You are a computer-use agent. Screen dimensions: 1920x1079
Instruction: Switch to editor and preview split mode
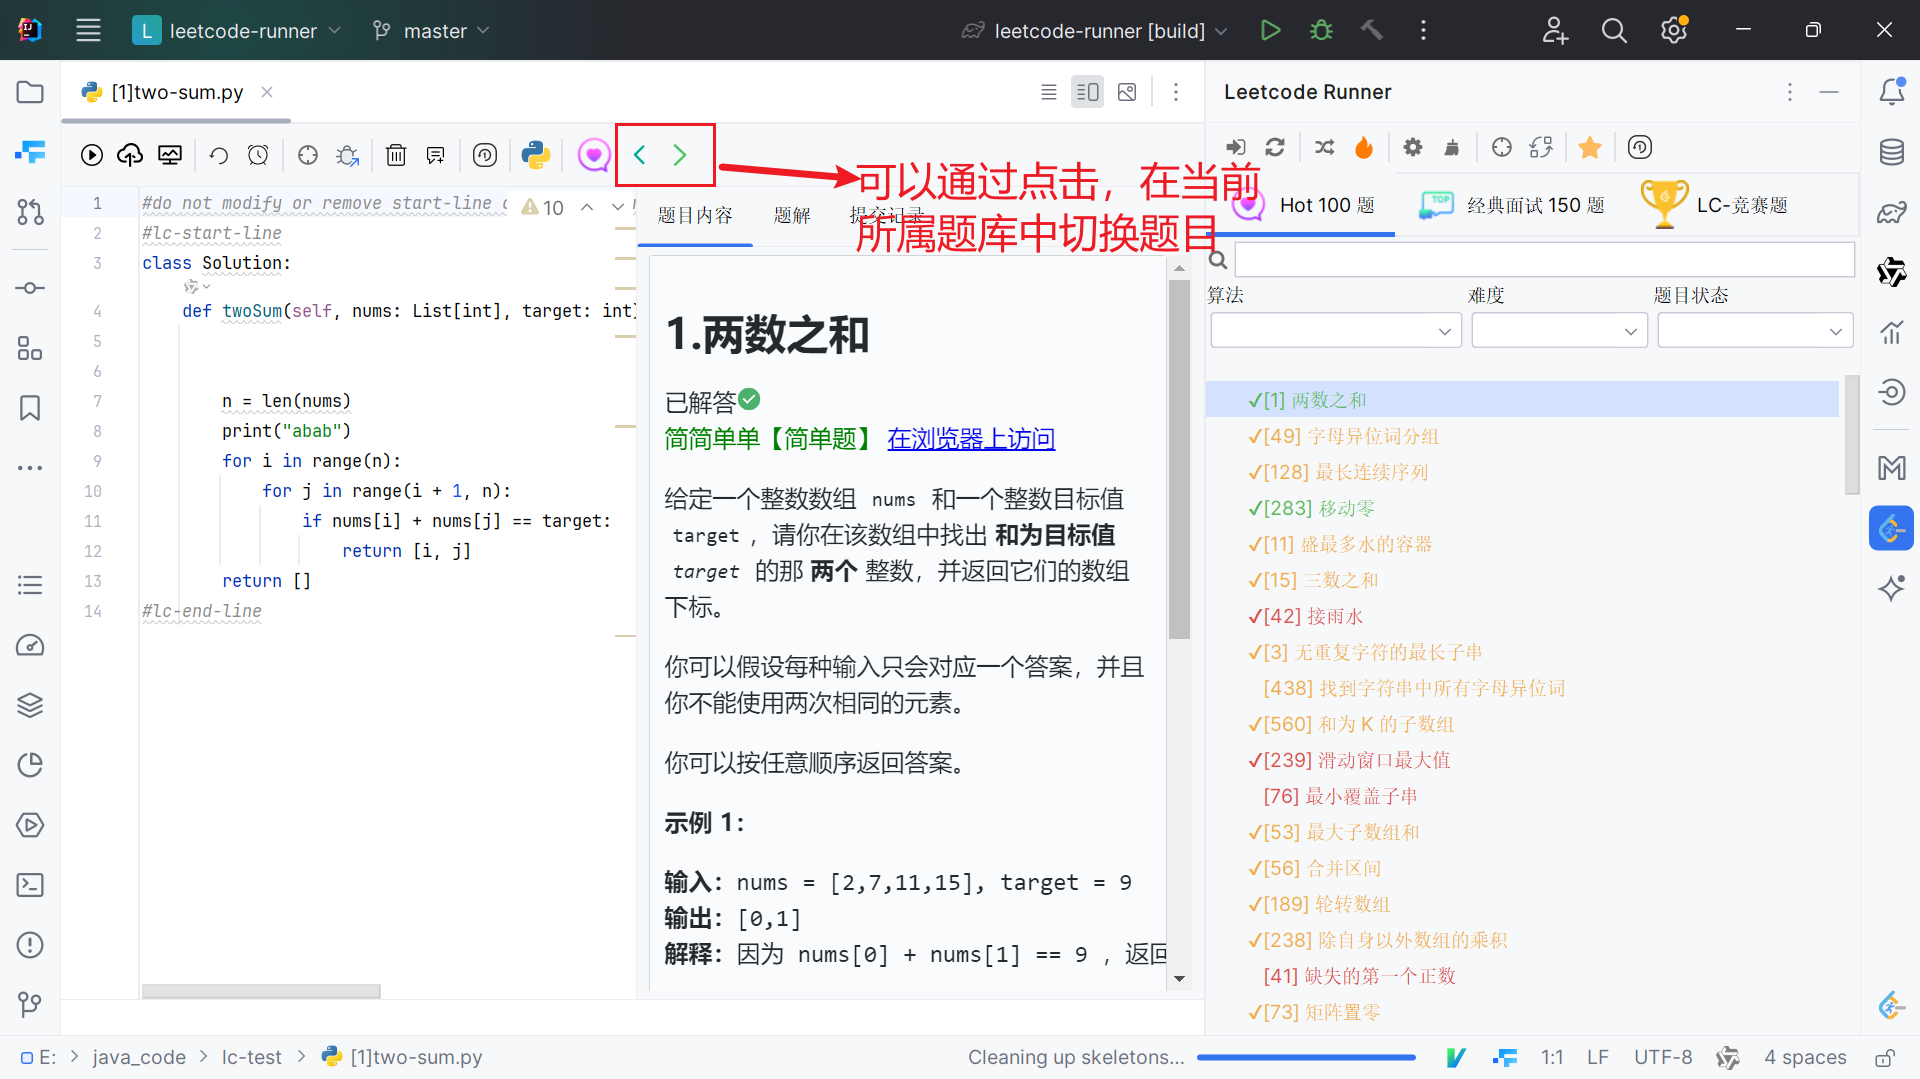coord(1087,92)
